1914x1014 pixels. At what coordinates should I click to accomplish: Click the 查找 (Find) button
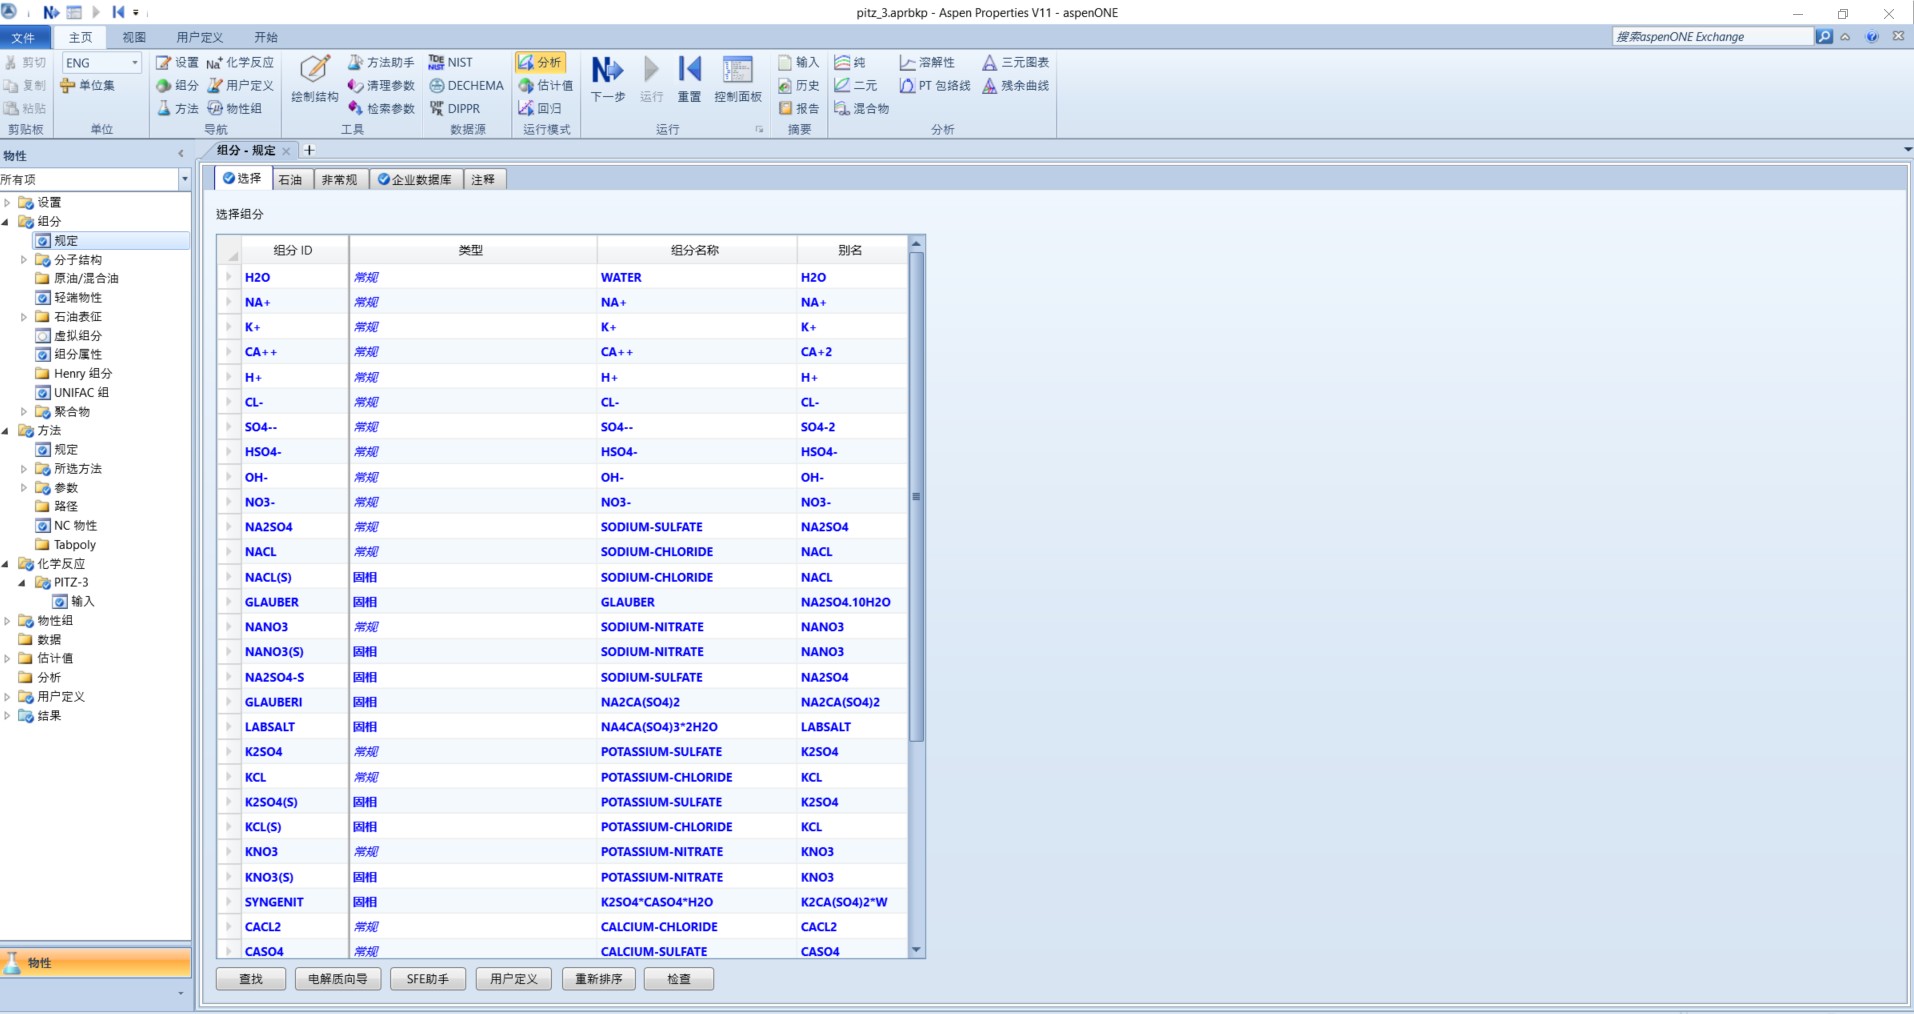(x=251, y=979)
